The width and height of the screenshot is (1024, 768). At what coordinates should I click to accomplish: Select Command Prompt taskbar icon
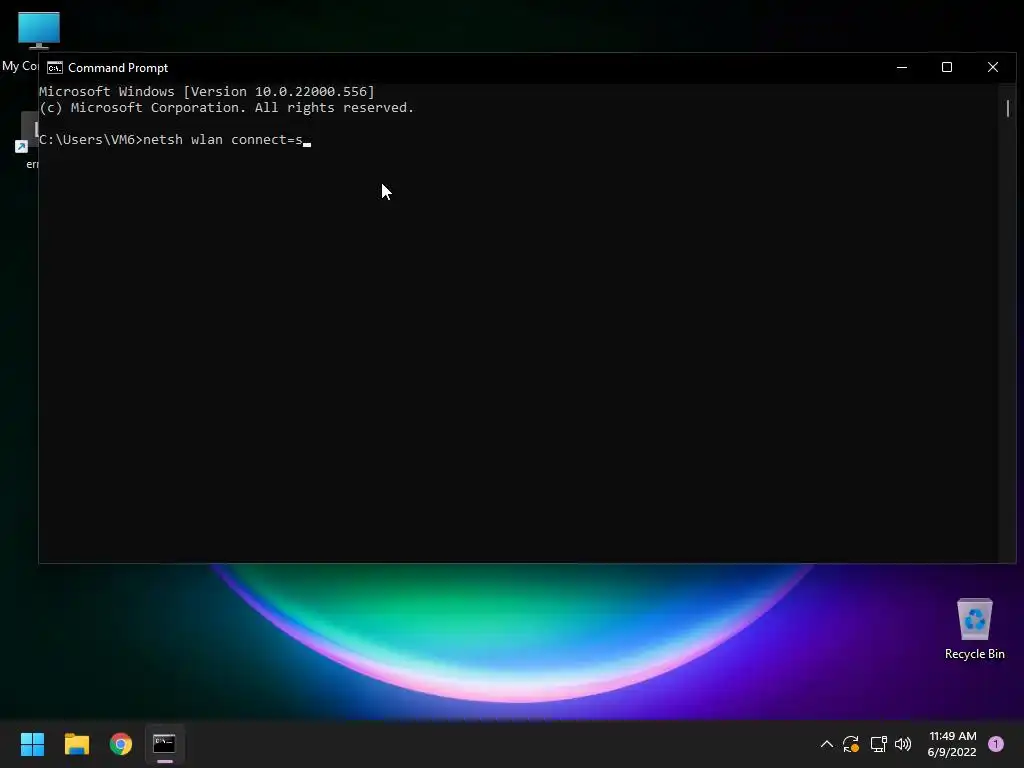165,744
